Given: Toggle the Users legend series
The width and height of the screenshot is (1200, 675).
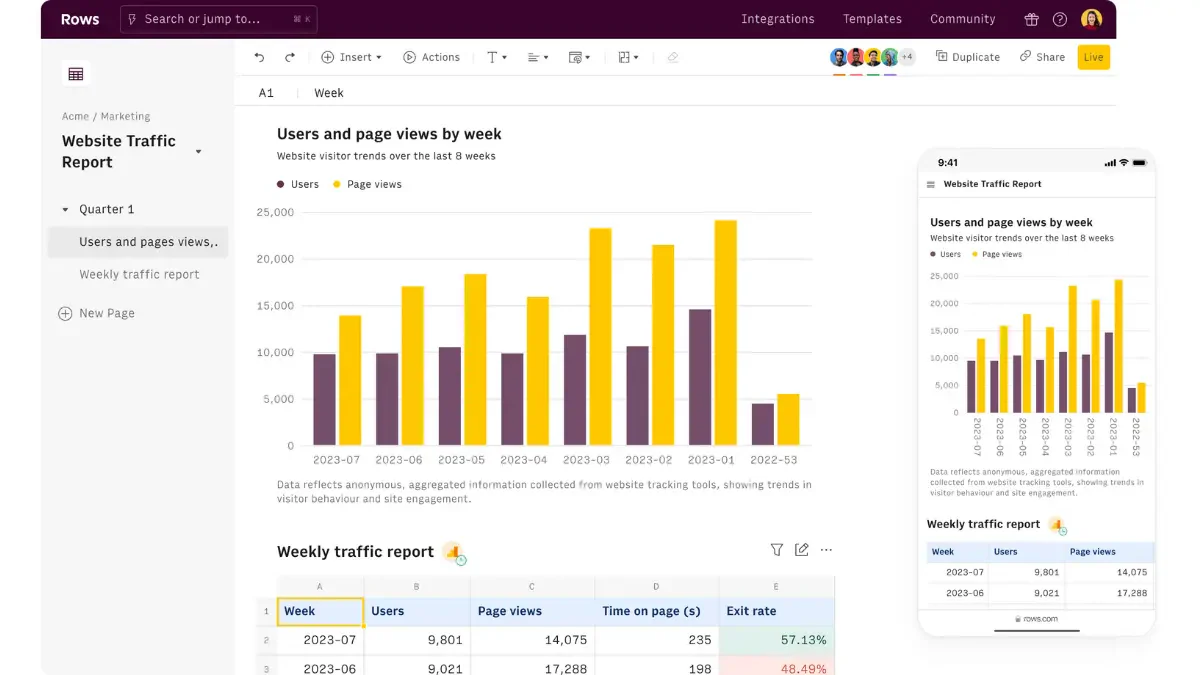Looking at the screenshot, I should [x=298, y=184].
